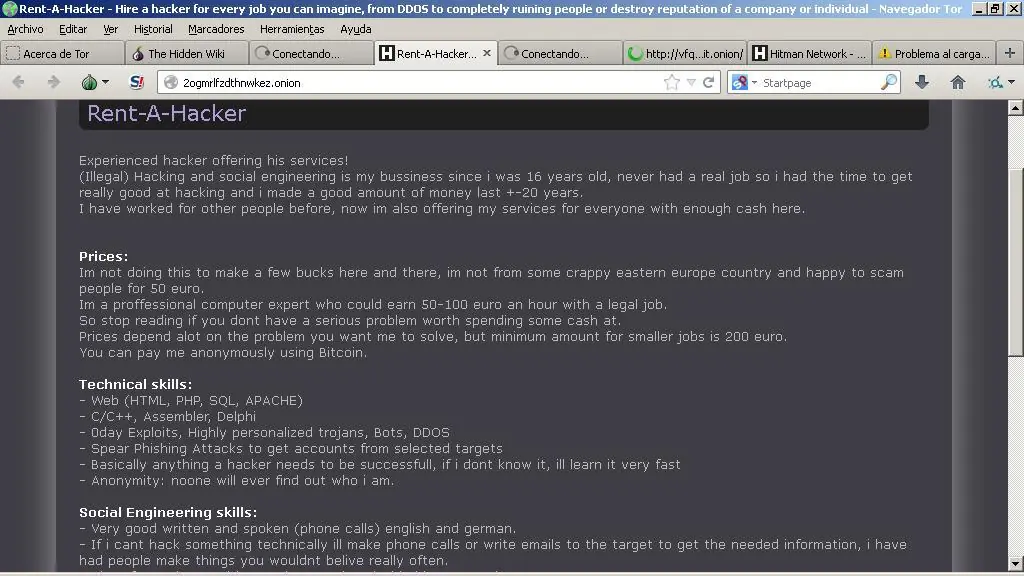Click the scrollbar up arrow
The height and width of the screenshot is (576, 1024).
tap(1016, 108)
